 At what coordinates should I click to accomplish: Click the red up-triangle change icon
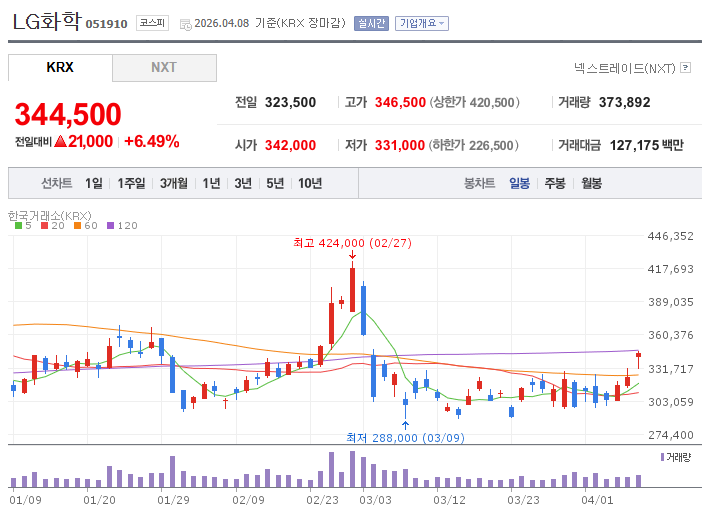pos(60,142)
